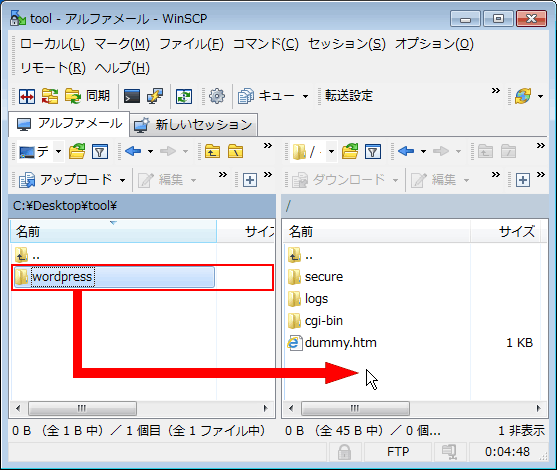Click the remote open directory icon
Image resolution: width=557 pixels, height=470 pixels.
click(x=350, y=152)
